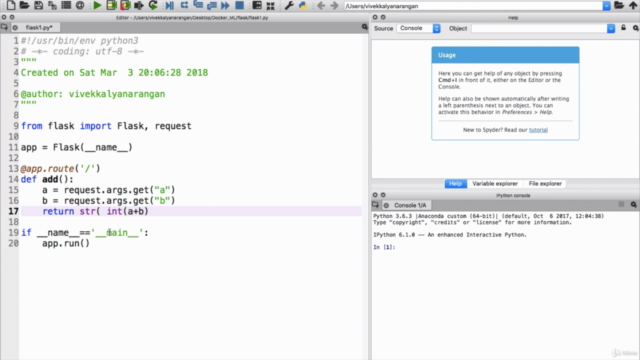Expand the Object combo box arrow
Screen dimensions: 640x360
(x=611, y=28)
